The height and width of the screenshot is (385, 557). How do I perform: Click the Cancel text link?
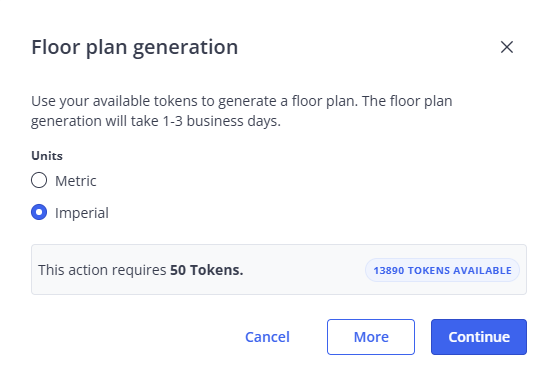click(x=267, y=337)
